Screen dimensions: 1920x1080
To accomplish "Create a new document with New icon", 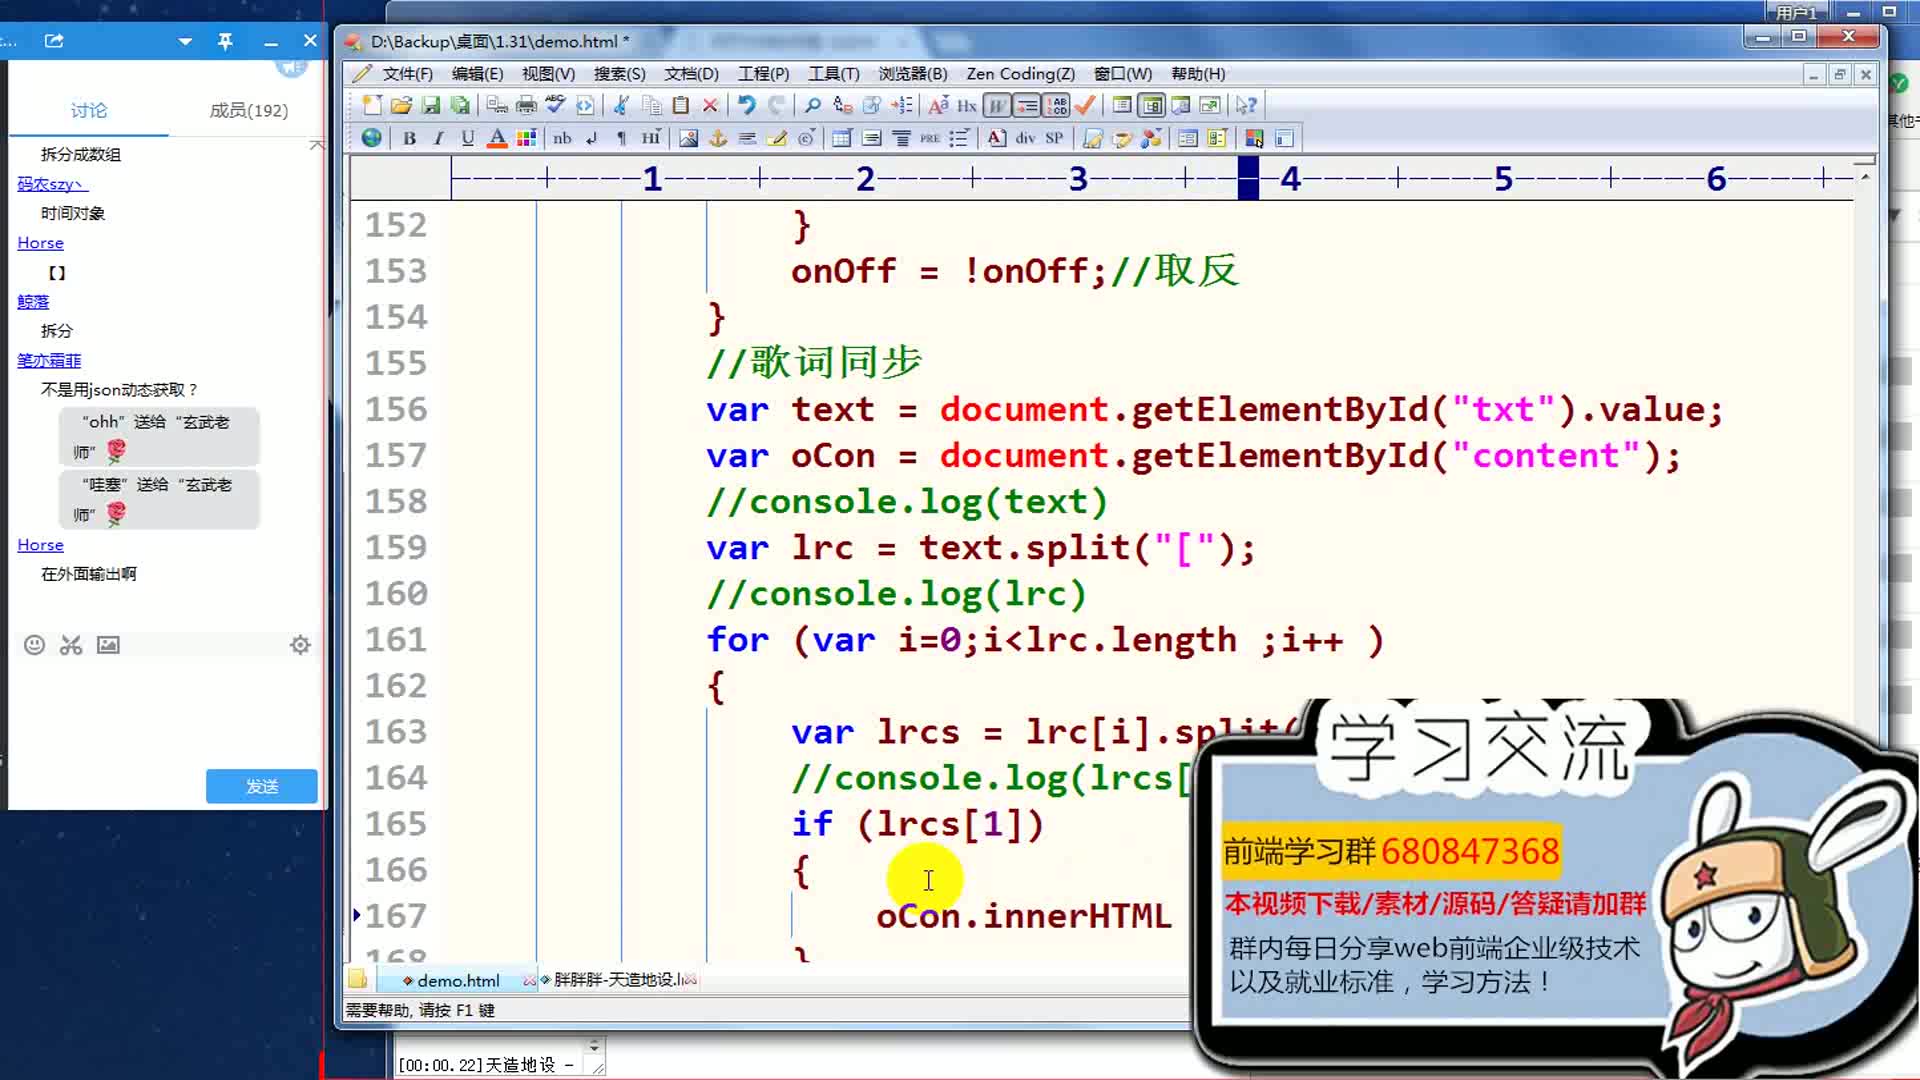I will [372, 105].
